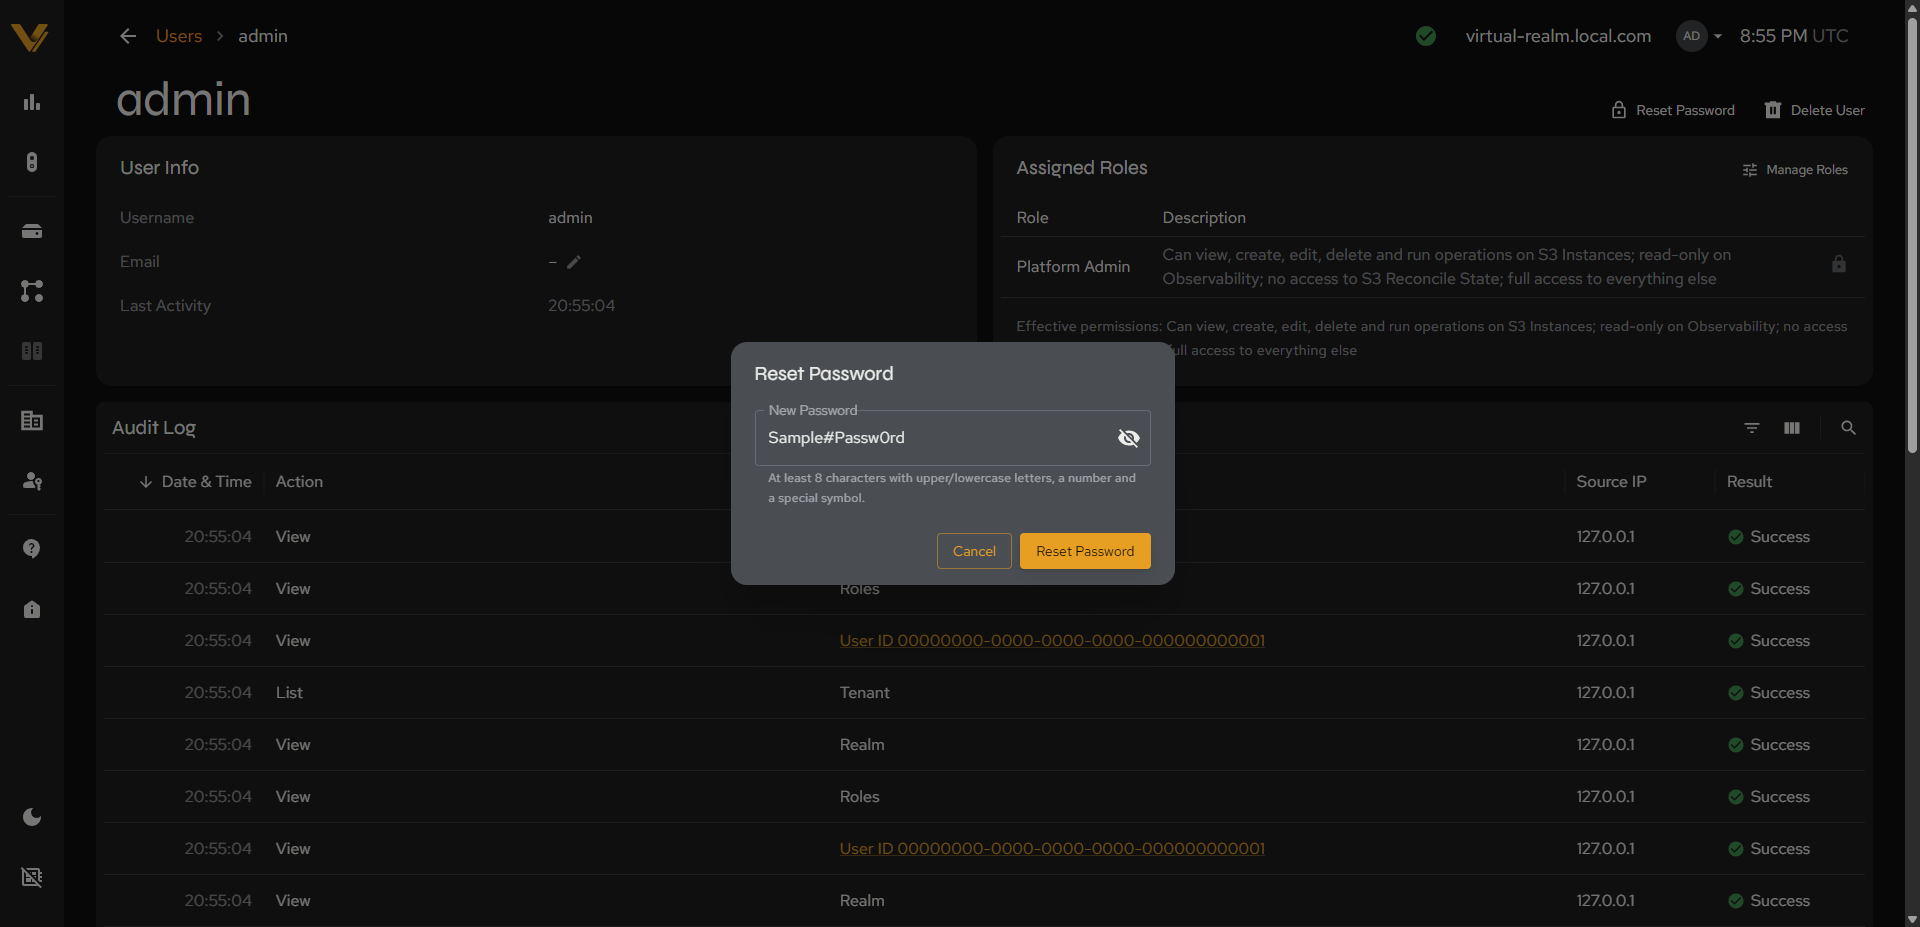Image resolution: width=1920 pixels, height=927 pixels.
Task: Search the Audit Log with magnifier icon
Action: 1848,428
